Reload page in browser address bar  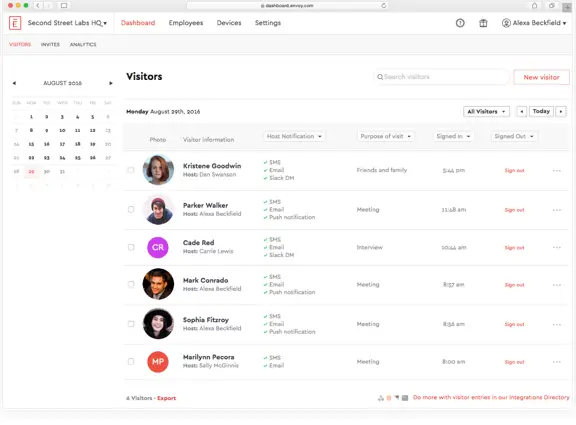383,6
